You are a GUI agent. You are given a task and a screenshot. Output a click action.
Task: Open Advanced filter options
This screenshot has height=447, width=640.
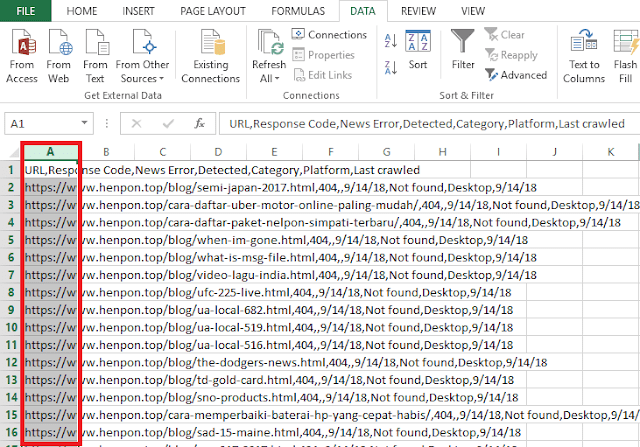[x=516, y=75]
